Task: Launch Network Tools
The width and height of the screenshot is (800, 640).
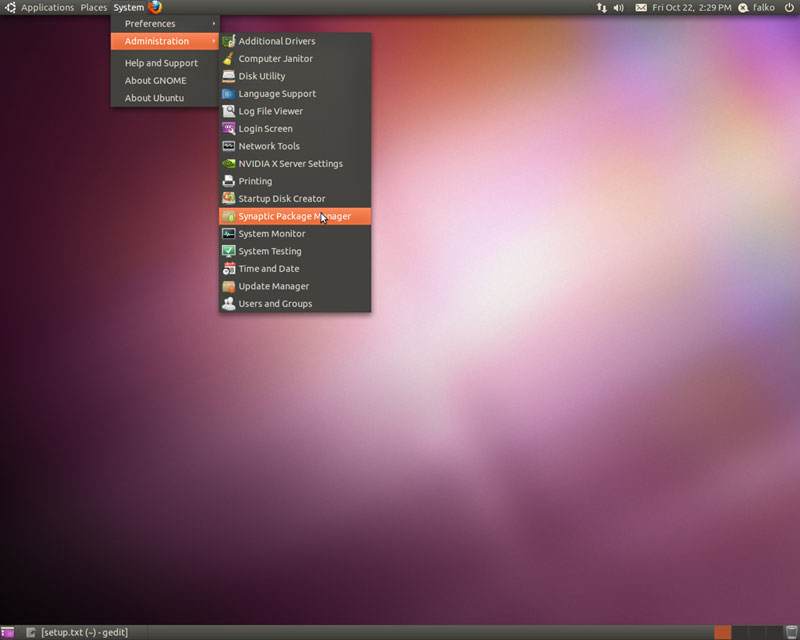Action: coord(295,146)
